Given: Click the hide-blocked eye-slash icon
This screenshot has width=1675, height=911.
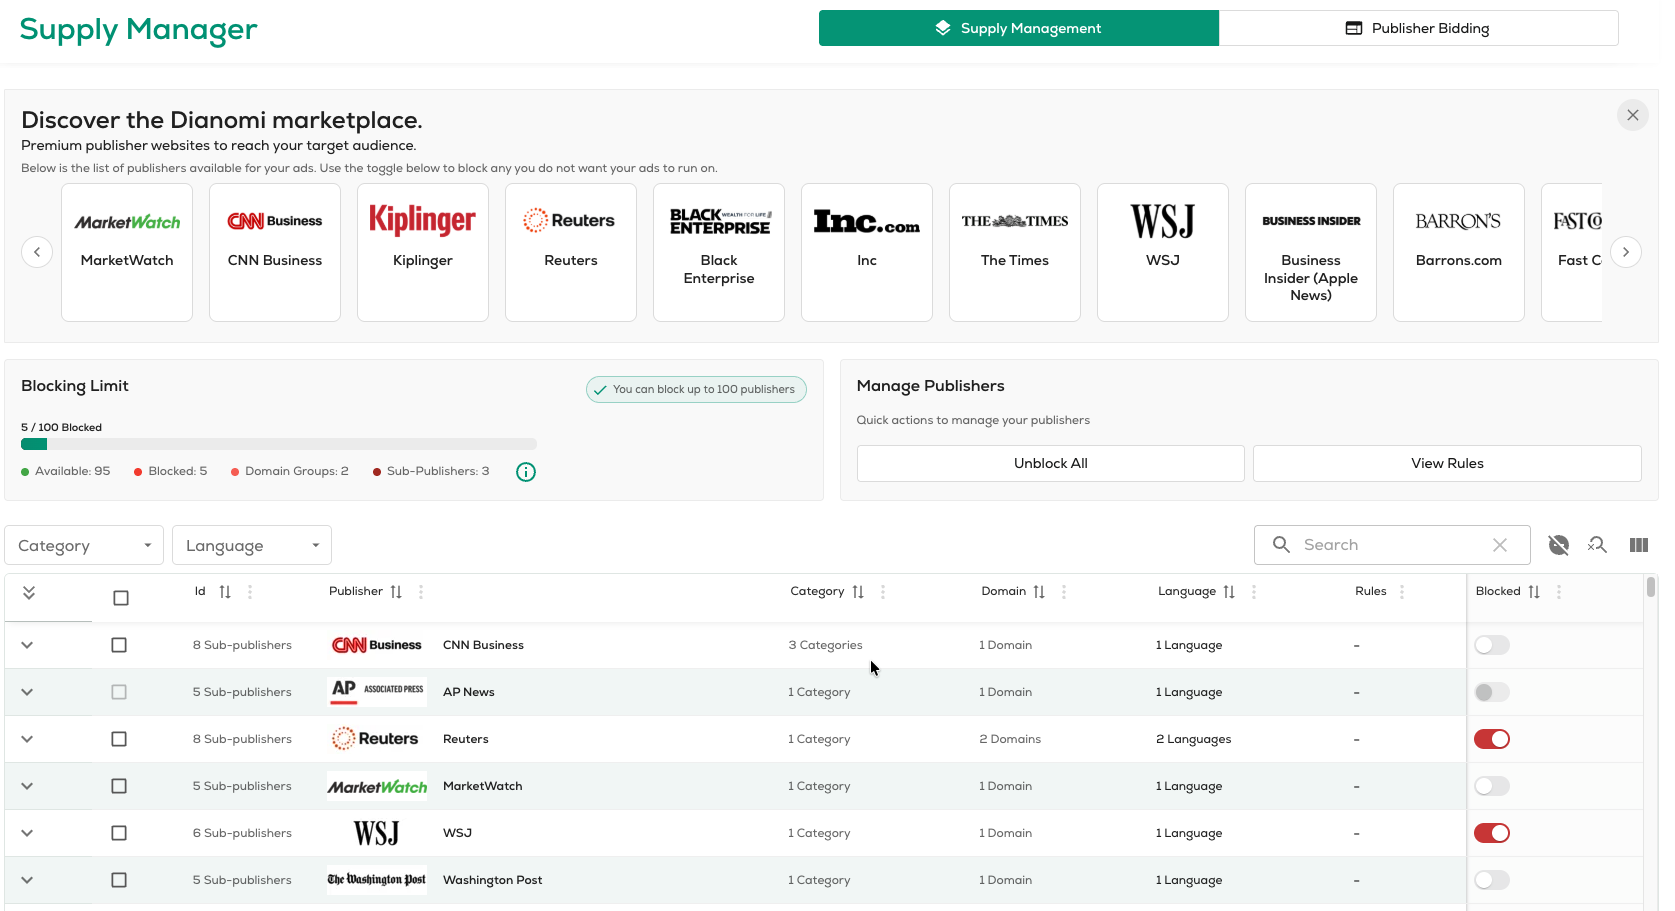Looking at the screenshot, I should tap(1559, 545).
